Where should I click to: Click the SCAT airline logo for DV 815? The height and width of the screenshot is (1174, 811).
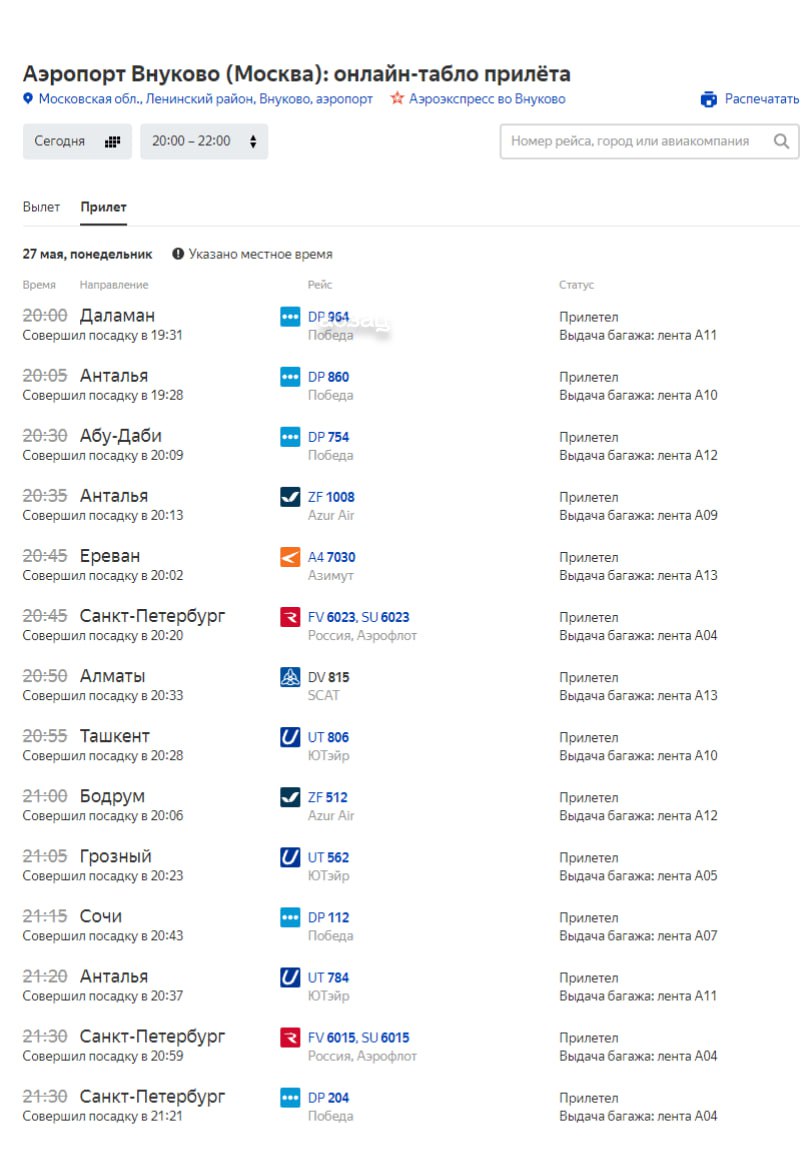click(290, 677)
